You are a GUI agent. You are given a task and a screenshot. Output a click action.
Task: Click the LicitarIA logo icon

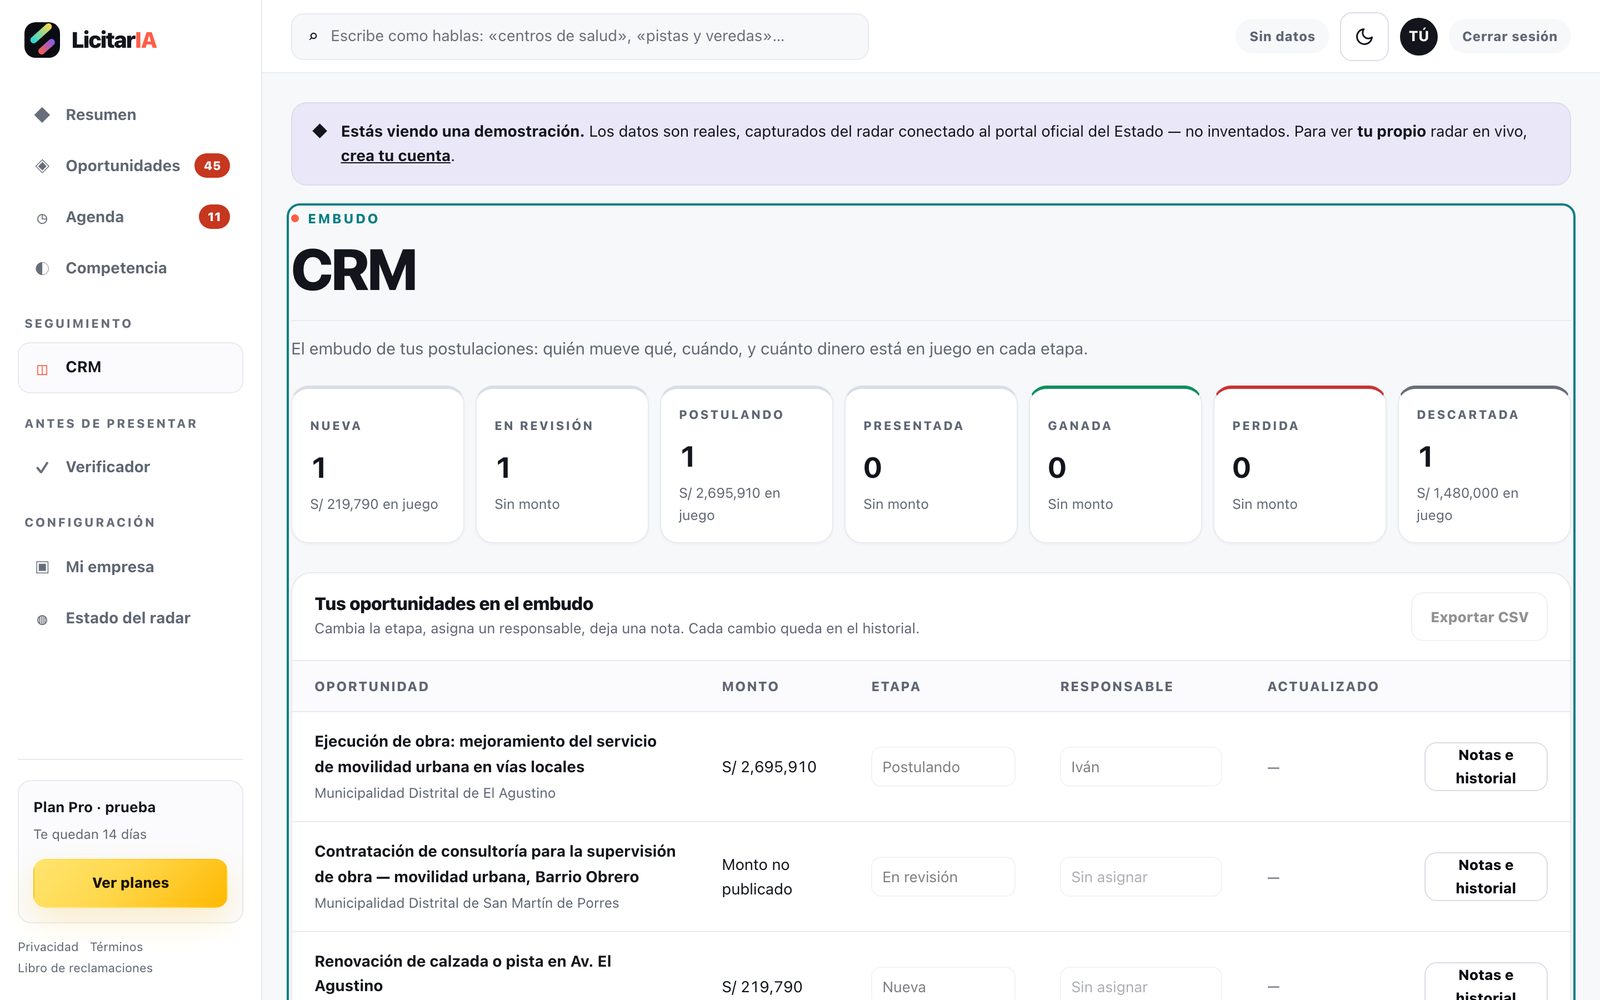42,40
